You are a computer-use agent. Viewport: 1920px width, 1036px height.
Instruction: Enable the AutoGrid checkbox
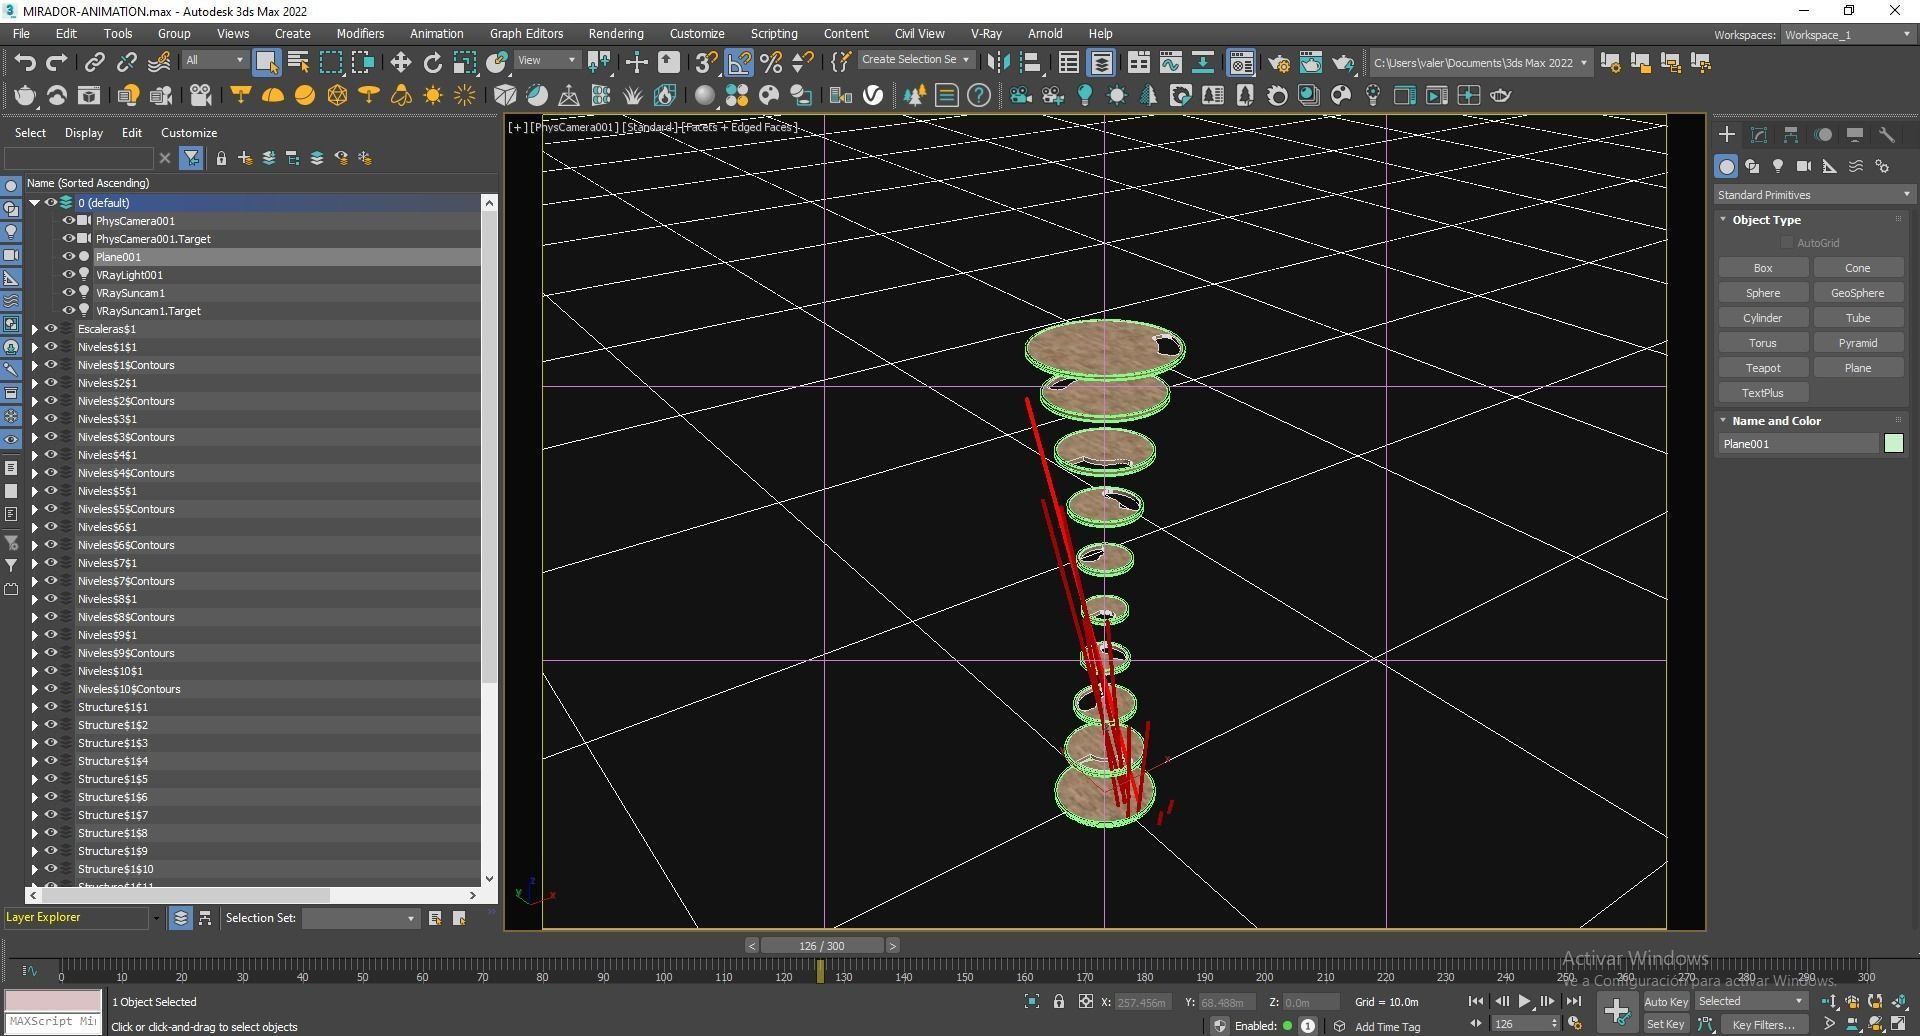coord(1787,243)
